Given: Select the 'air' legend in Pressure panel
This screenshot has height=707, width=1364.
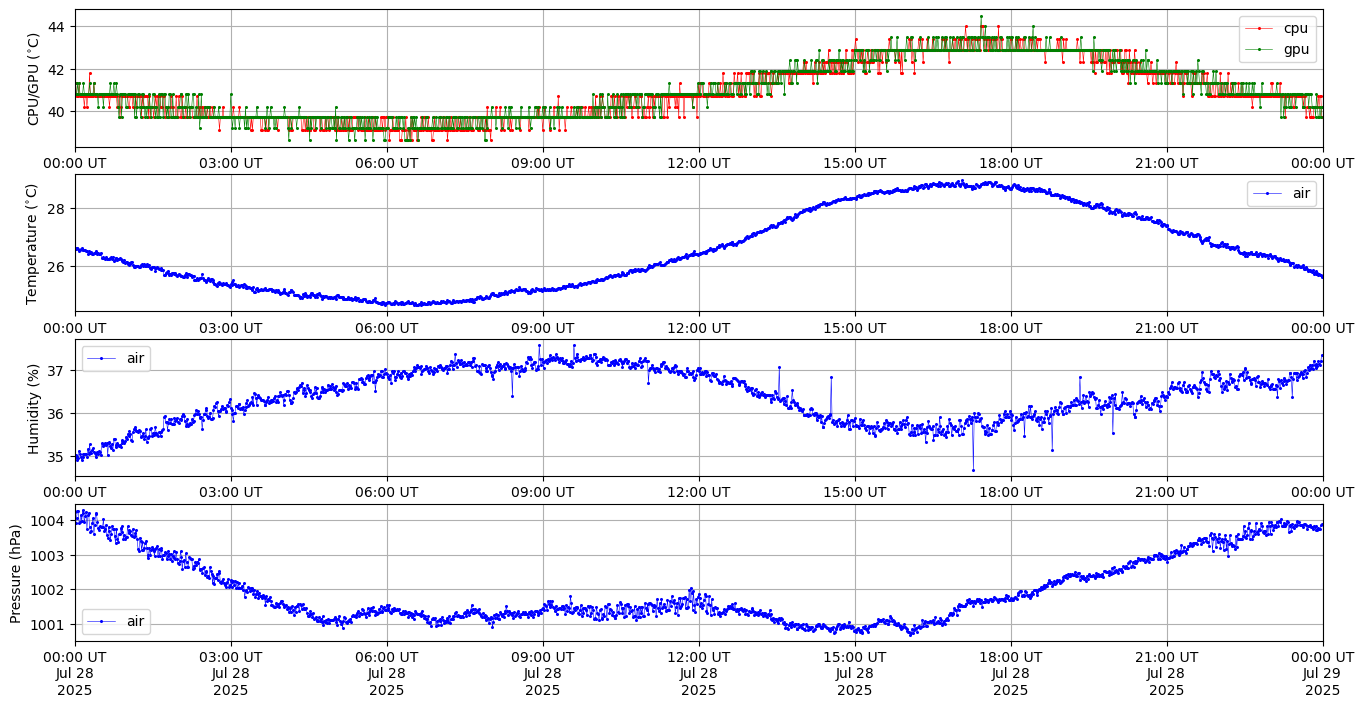Looking at the screenshot, I should pos(116,621).
